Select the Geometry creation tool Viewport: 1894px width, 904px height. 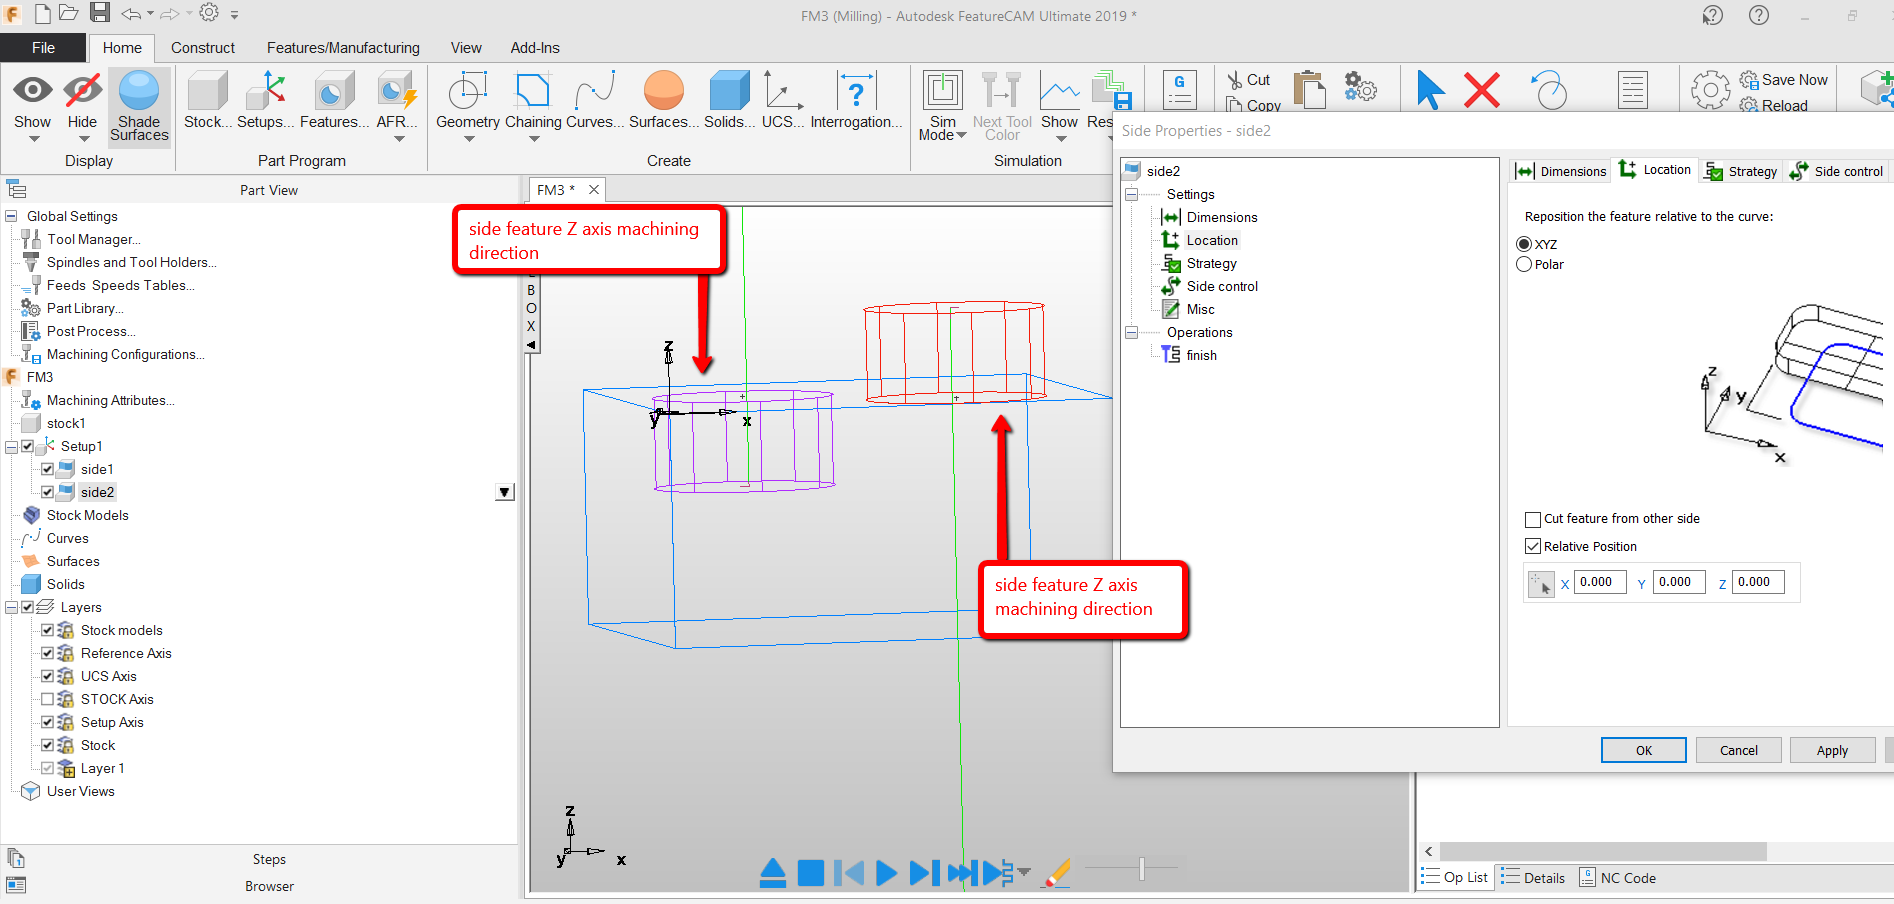tap(466, 100)
